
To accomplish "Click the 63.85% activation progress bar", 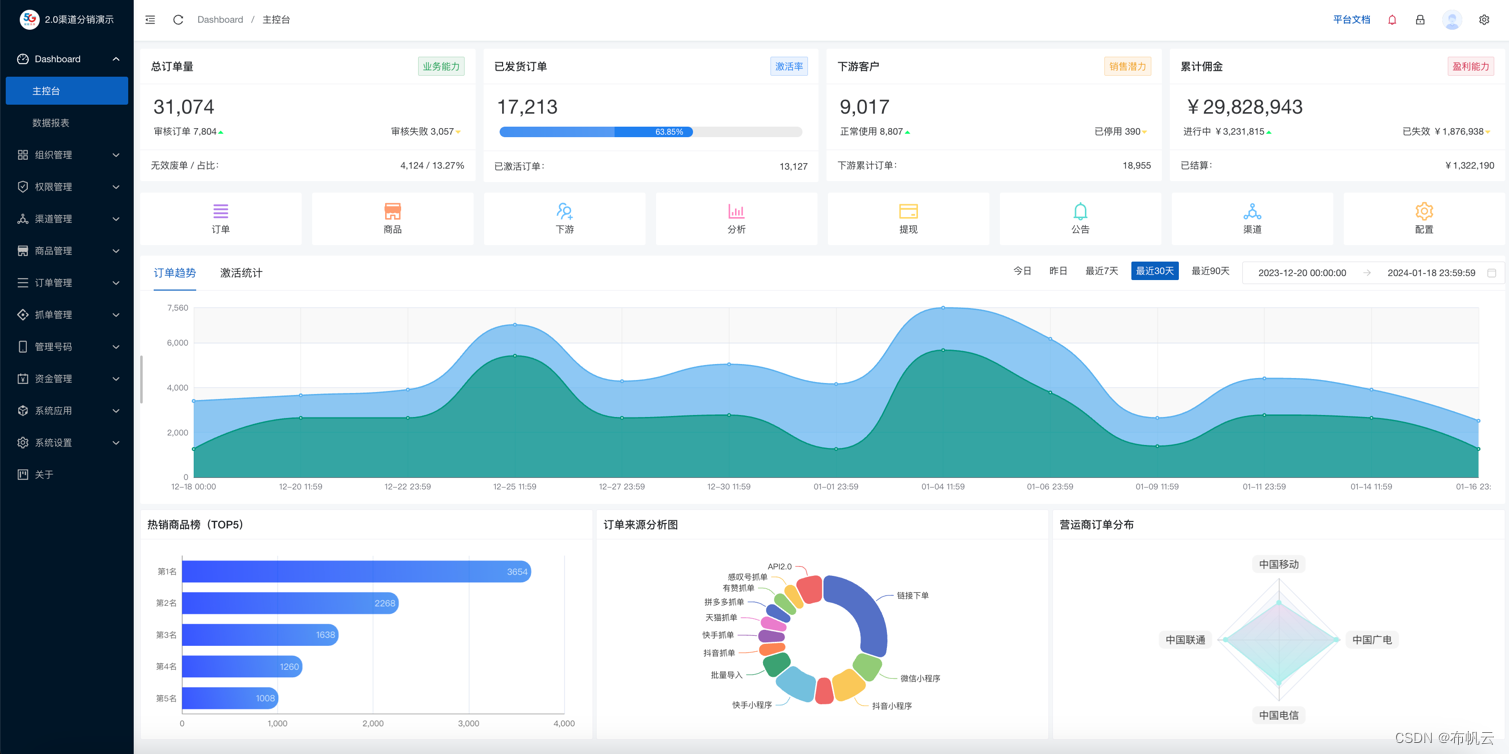I will click(651, 132).
